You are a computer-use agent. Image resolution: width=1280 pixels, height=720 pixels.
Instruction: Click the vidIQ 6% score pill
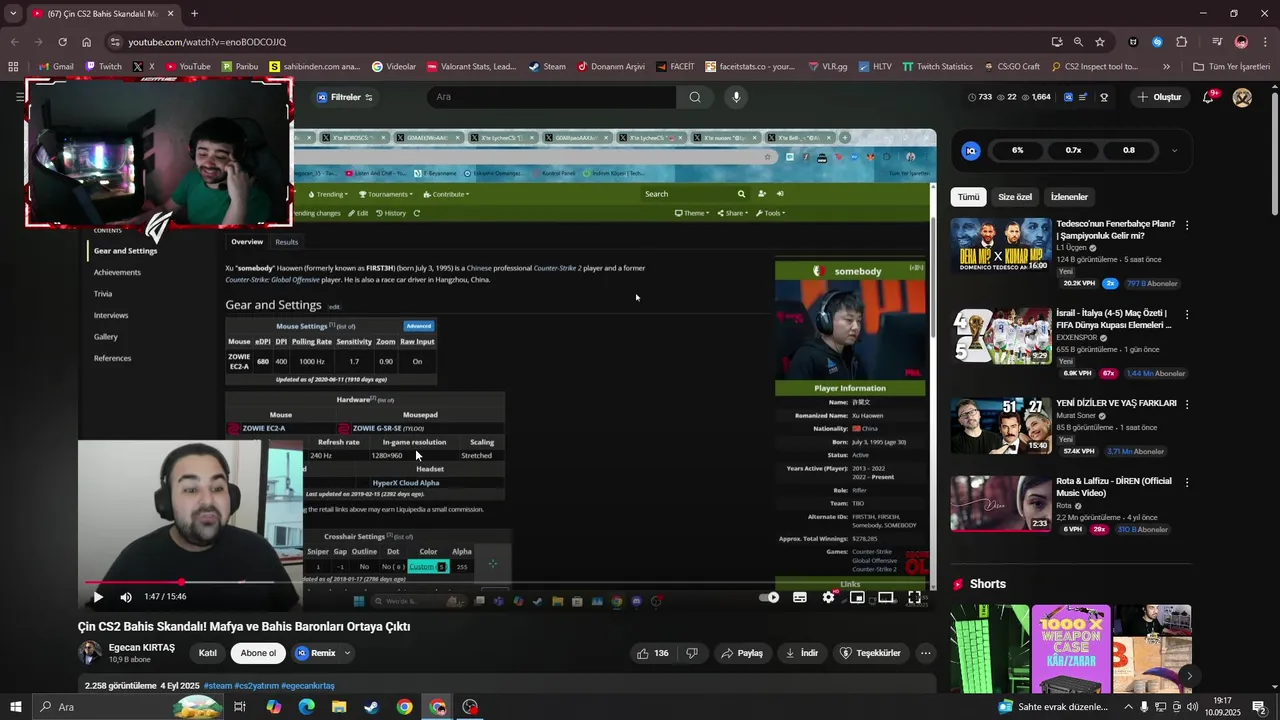1017,150
